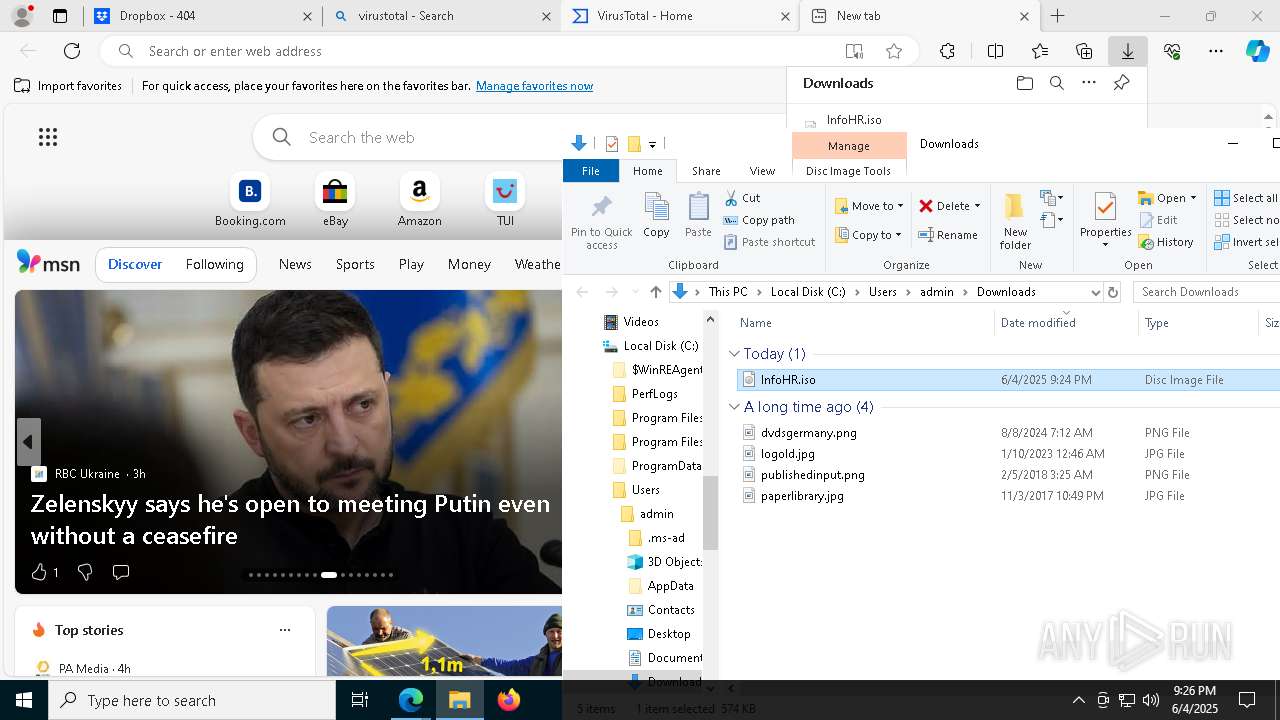Open the MSN app launcher grid
The image size is (1280, 720).
48,137
